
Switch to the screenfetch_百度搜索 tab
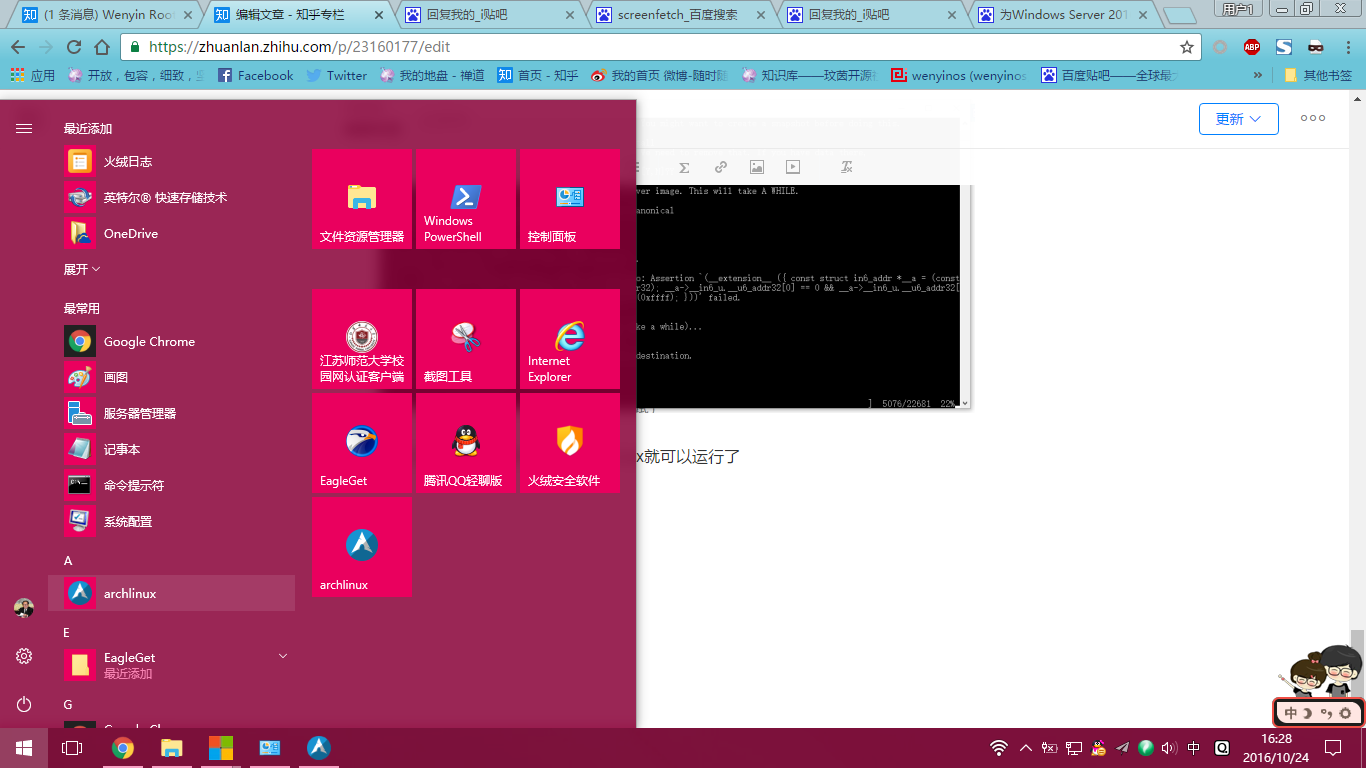tap(680, 15)
